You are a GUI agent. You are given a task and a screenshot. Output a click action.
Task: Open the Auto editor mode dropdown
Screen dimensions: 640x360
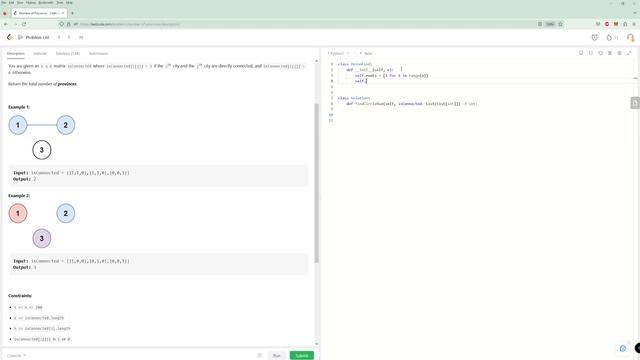coord(366,53)
